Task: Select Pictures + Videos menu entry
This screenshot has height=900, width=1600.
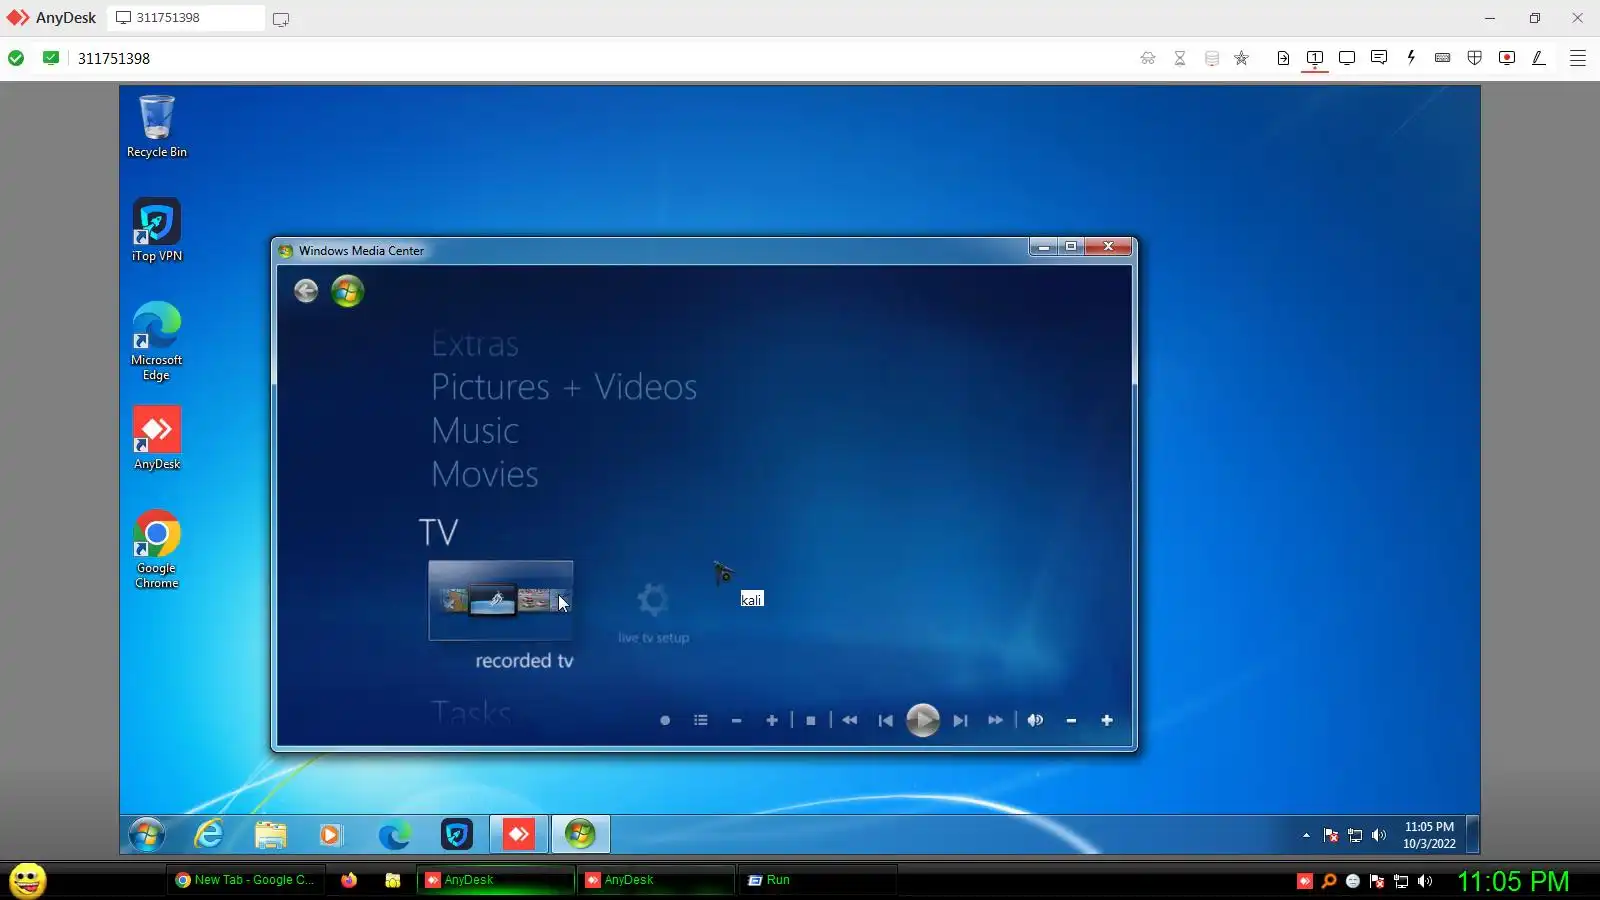Action: [x=564, y=387]
